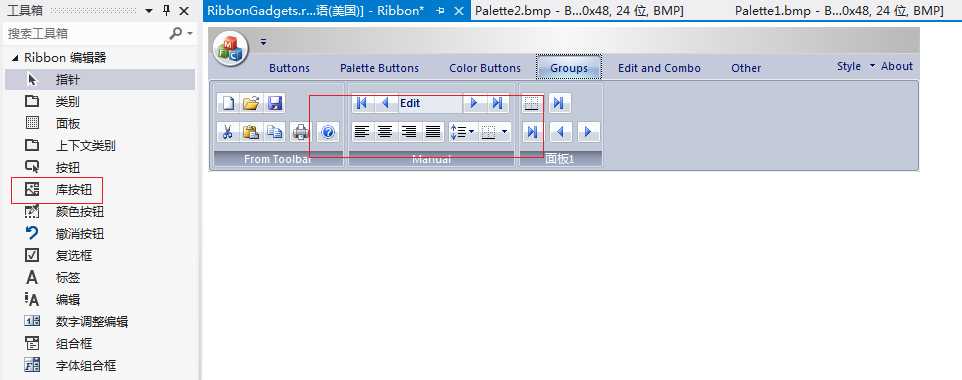Image resolution: width=962 pixels, height=380 pixels.
Task: Close the RibbonGadgets document tab
Action: coord(458,10)
